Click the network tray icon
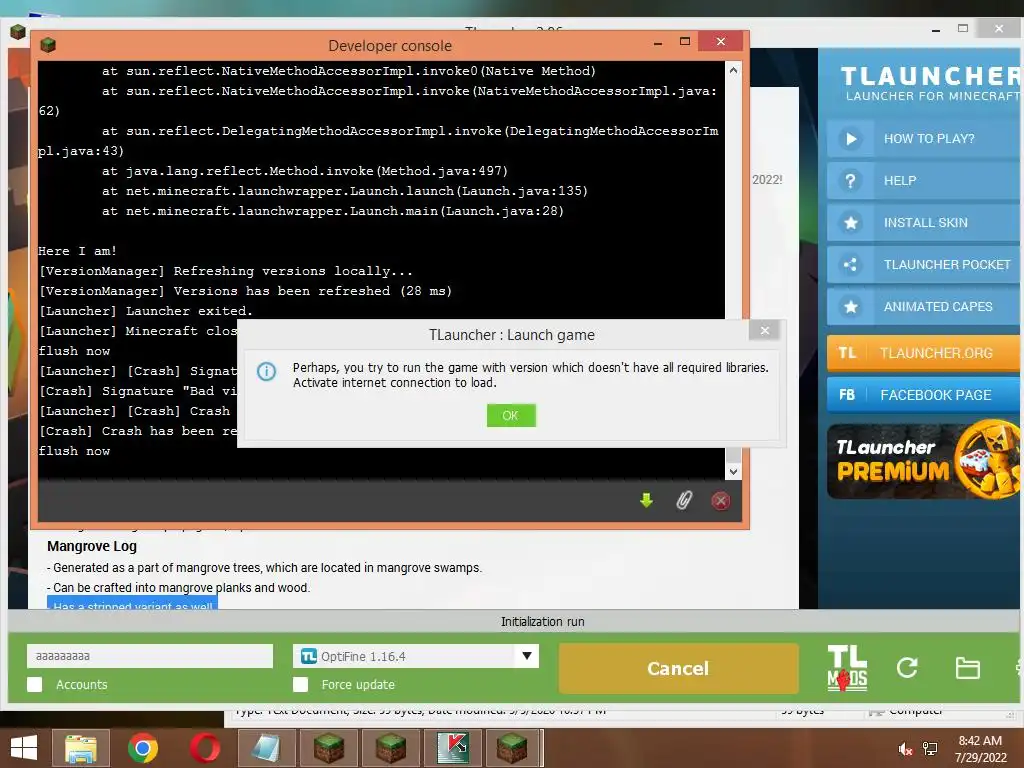 [930, 750]
